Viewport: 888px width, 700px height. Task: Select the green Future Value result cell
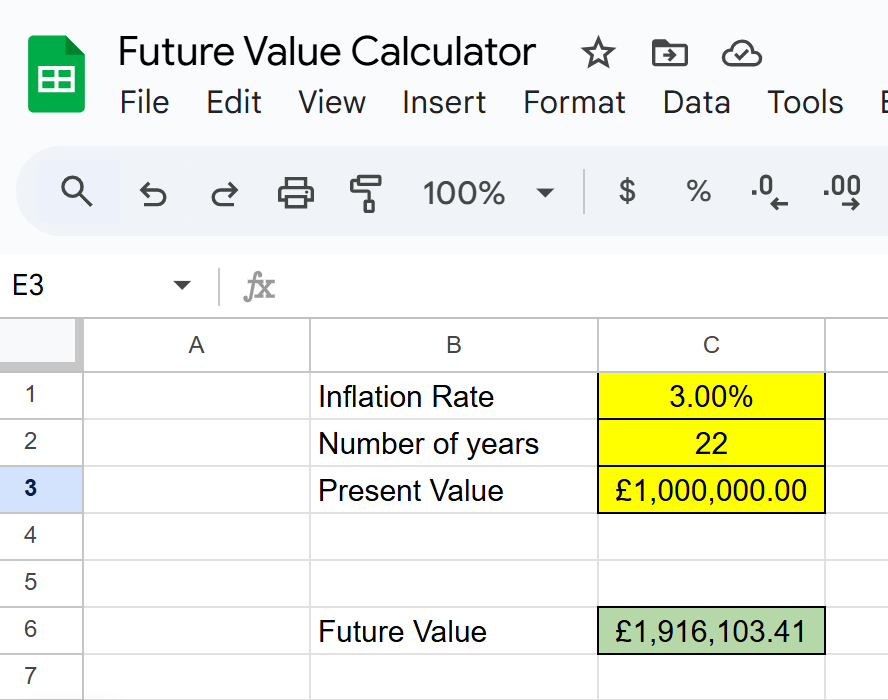click(711, 631)
